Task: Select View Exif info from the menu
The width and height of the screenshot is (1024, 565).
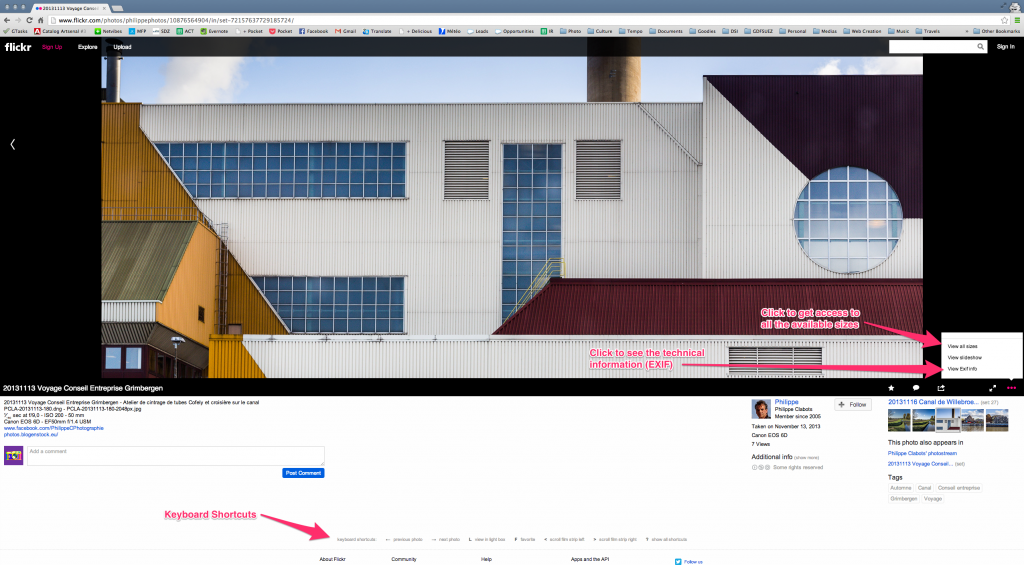Action: tap(962, 368)
